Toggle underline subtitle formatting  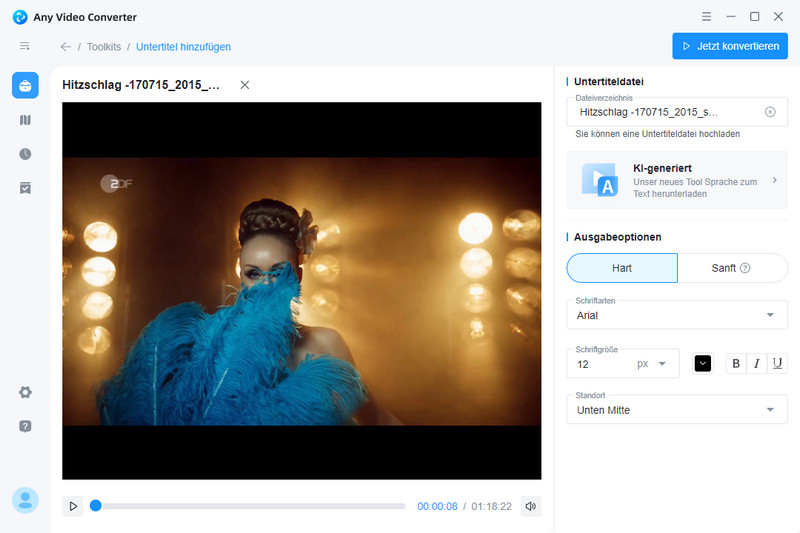777,364
